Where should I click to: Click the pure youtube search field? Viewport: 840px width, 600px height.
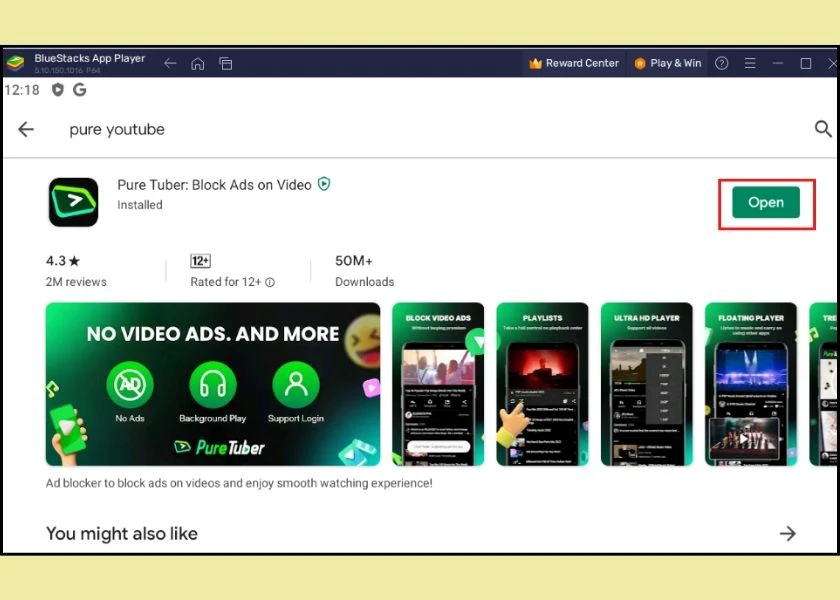(x=117, y=130)
